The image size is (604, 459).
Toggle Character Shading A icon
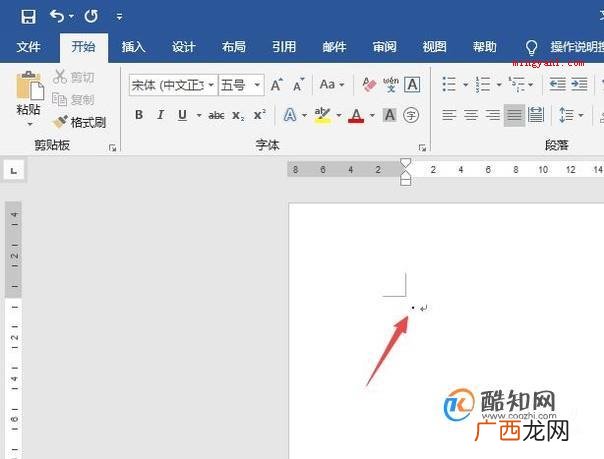pos(390,115)
